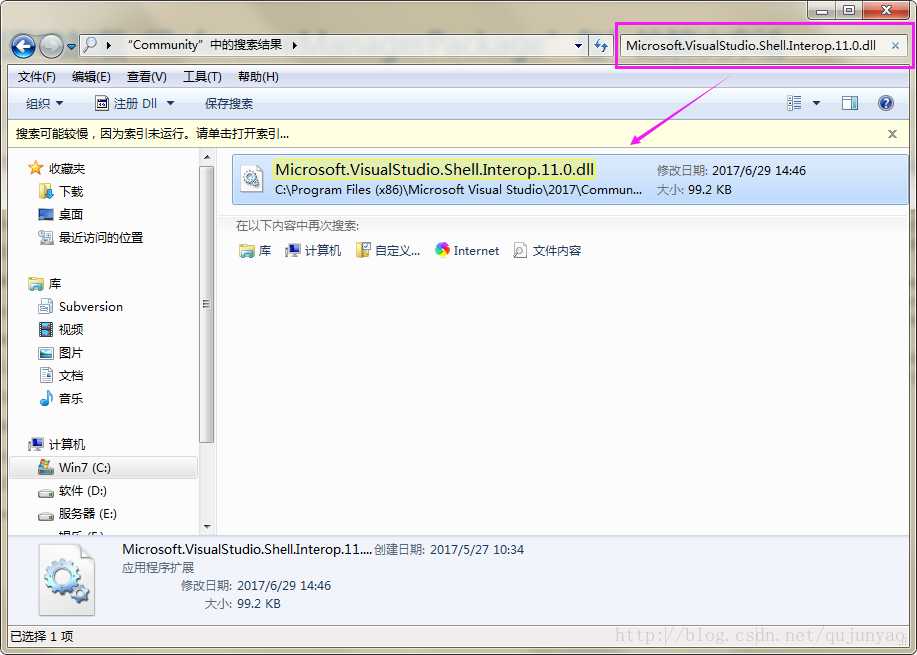
Task: Select 下载 folder in favorites
Action: point(61,191)
